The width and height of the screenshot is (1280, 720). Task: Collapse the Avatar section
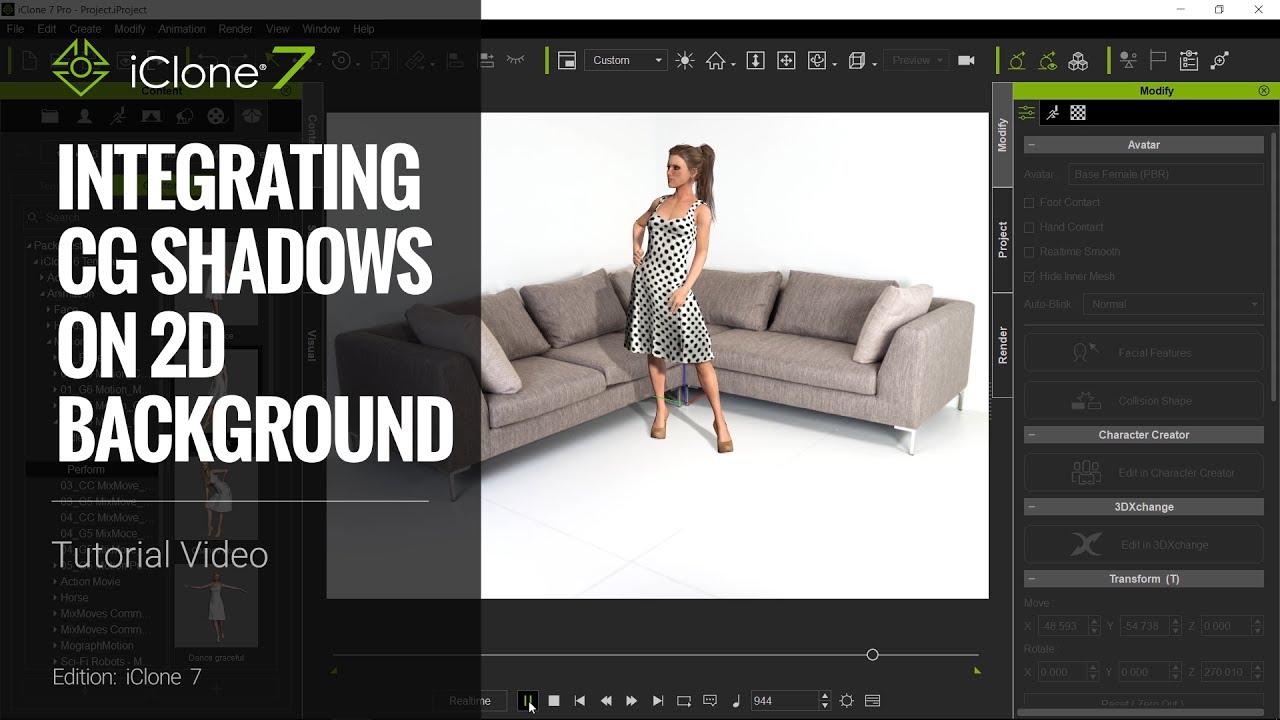point(1031,145)
